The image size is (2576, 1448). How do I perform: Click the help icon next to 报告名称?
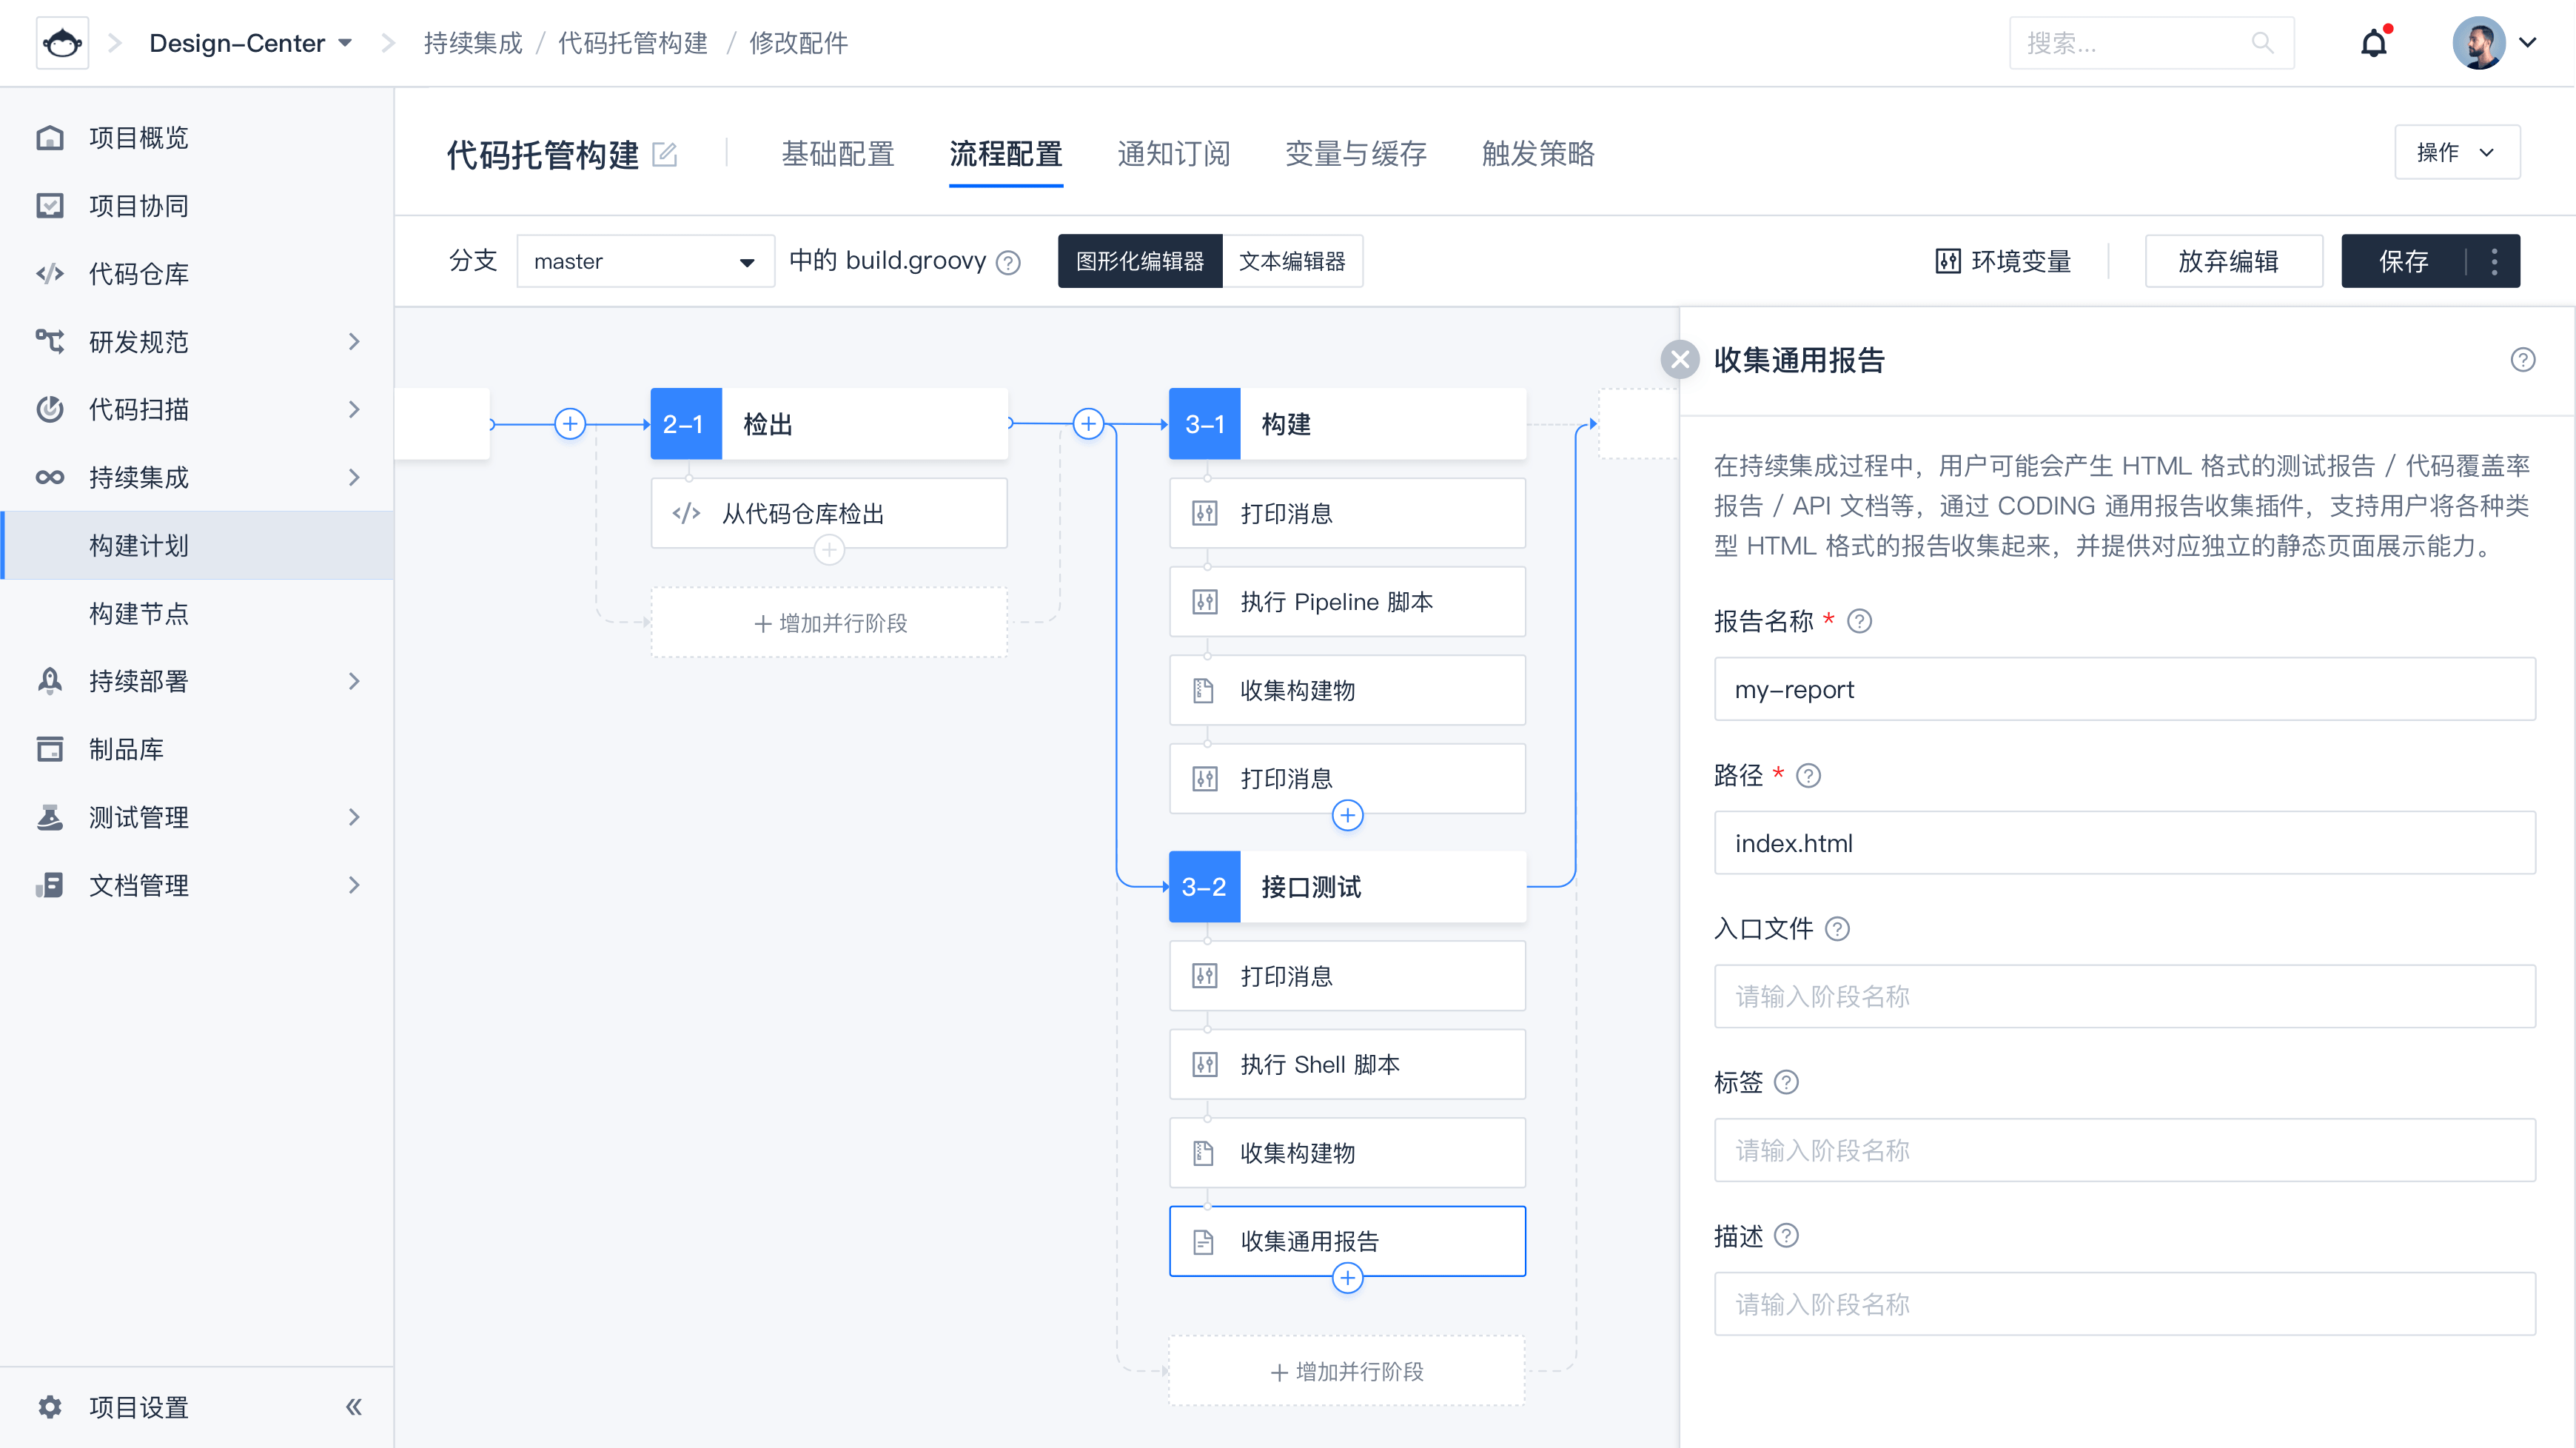(1859, 621)
